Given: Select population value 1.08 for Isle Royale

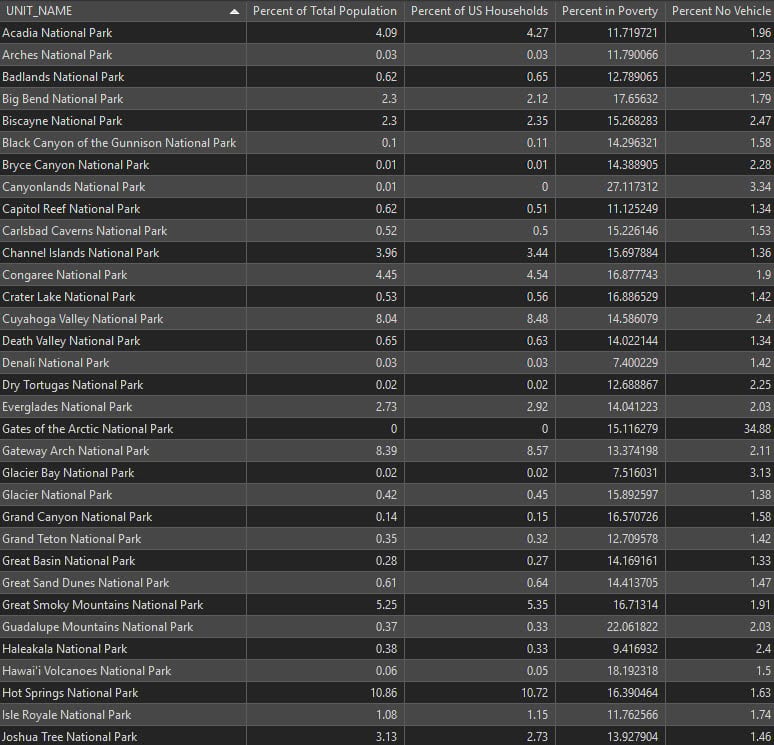Looking at the screenshot, I should click(386, 715).
